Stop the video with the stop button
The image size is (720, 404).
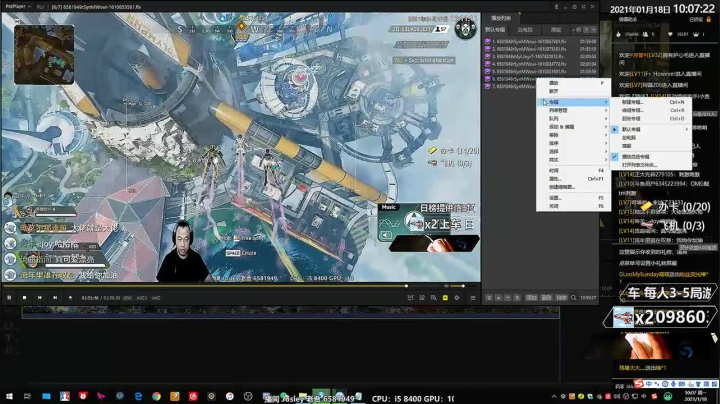pyautogui.click(x=24, y=298)
